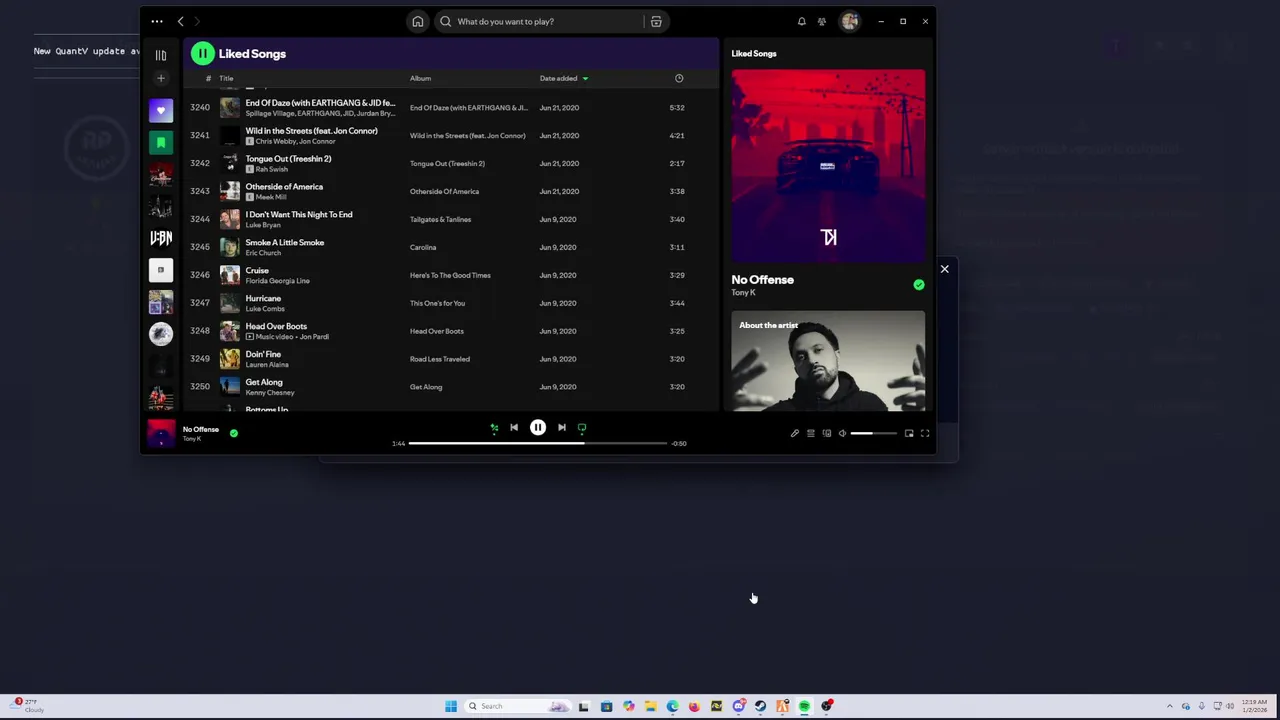Click the No Offense cover in player bar
This screenshot has height=720, width=1280.
click(x=161, y=433)
